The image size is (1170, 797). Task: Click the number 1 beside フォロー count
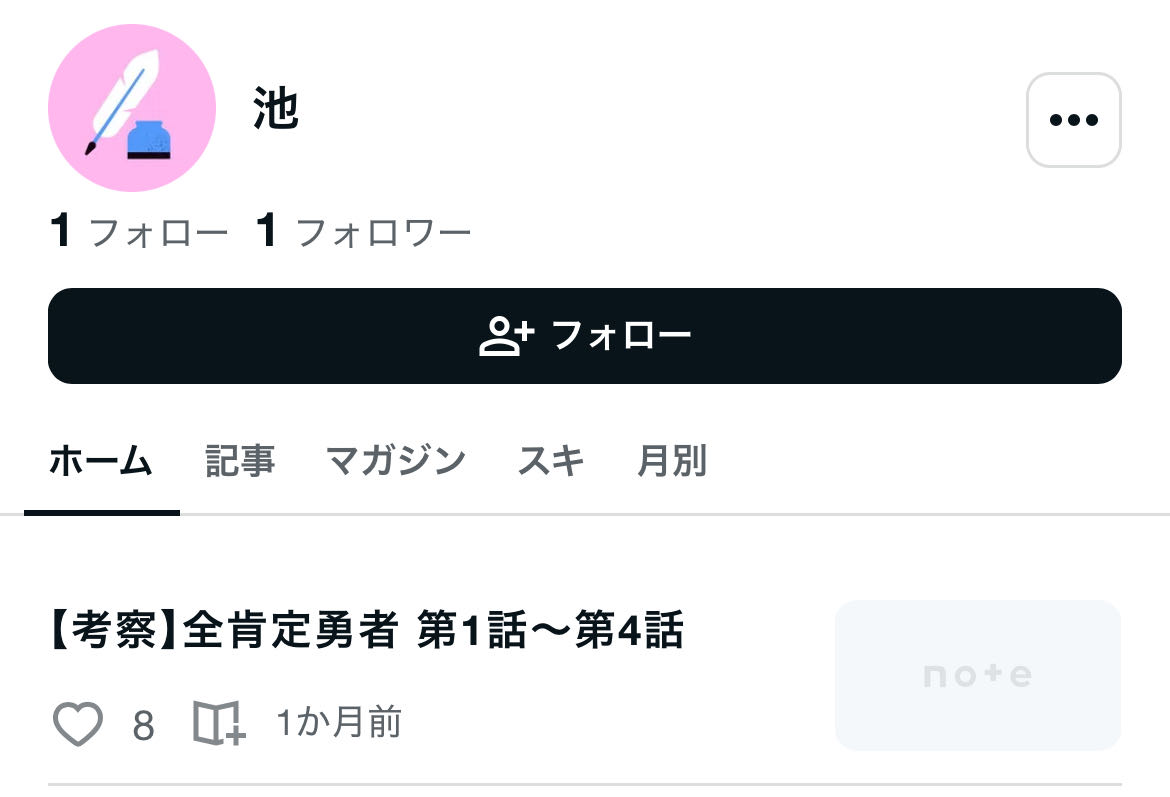pyautogui.click(x=61, y=232)
